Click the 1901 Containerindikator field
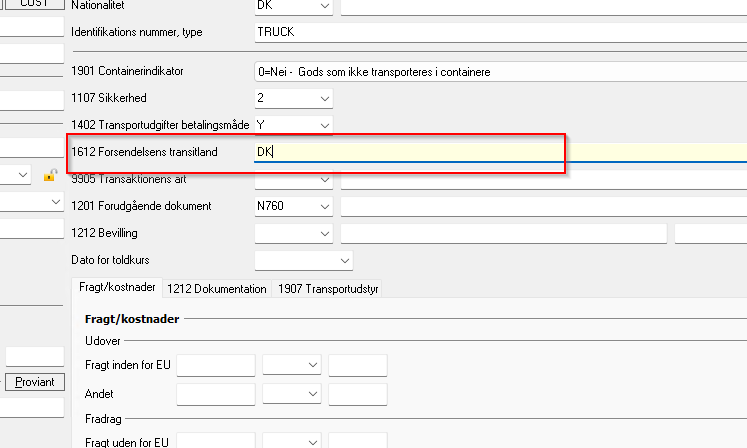747x448 pixels. point(500,72)
